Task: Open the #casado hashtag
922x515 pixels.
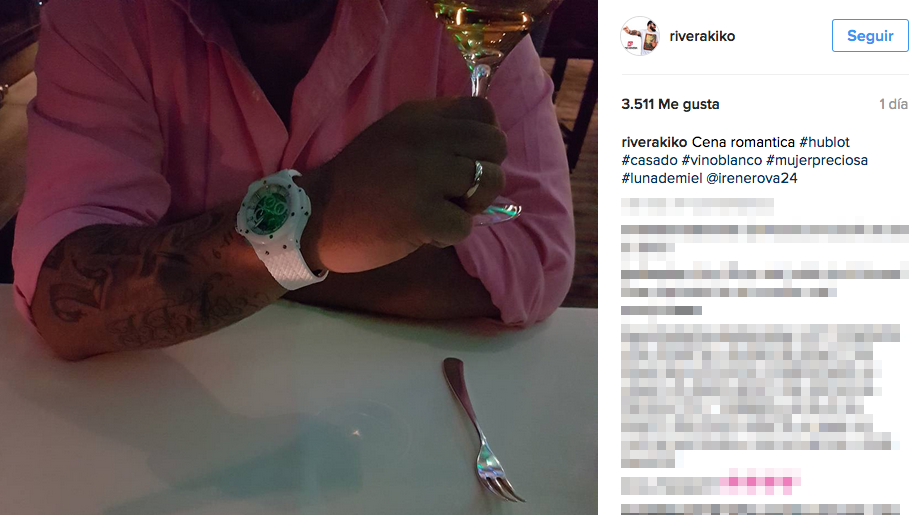Action: pos(649,160)
